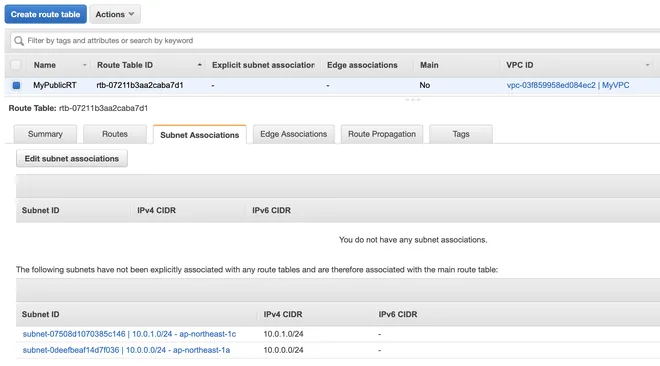Select the Subnet Associations tab
The width and height of the screenshot is (660, 366).
tap(200, 135)
